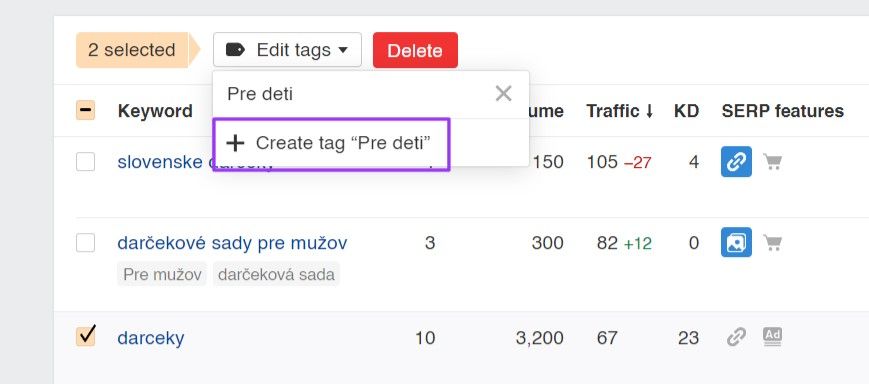The image size is (869, 384).
Task: Check the slovenske darčeky row checkbox
Action: pyautogui.click(x=85, y=162)
